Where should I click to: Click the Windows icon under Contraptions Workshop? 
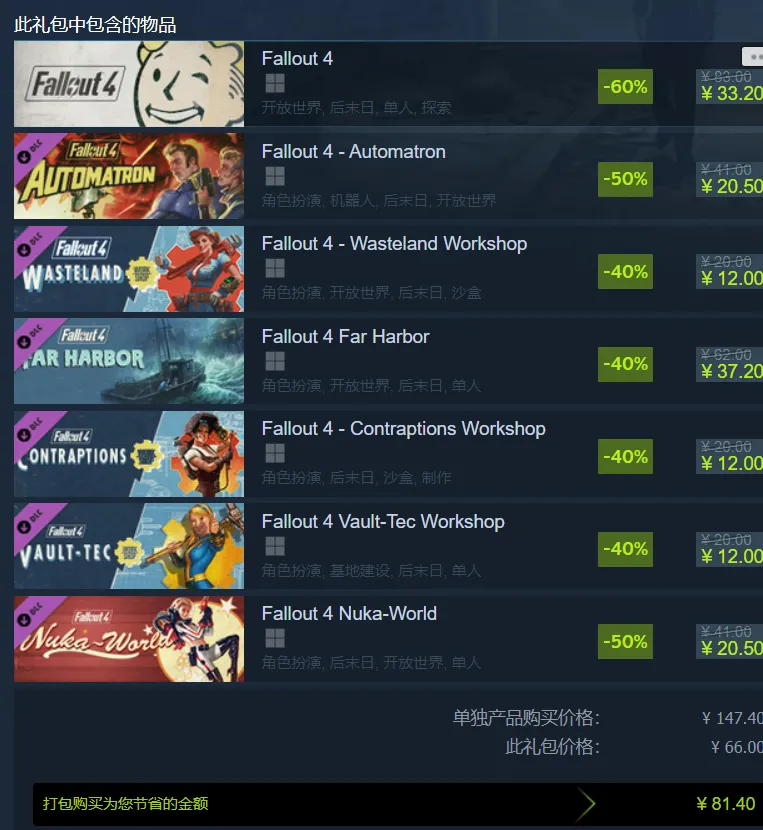275,453
